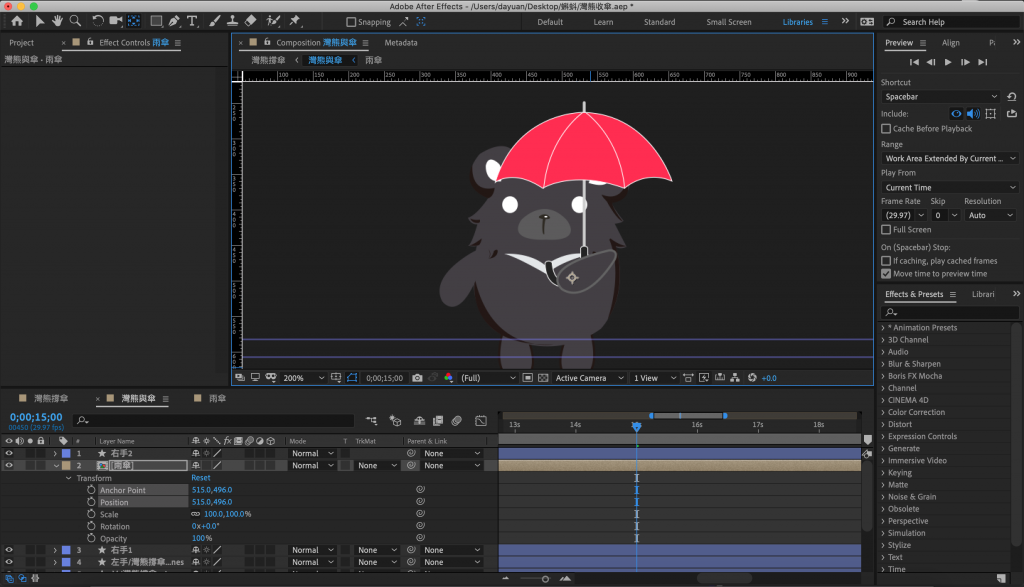Click Reset for Transform properties
1024x587 pixels.
pyautogui.click(x=200, y=478)
